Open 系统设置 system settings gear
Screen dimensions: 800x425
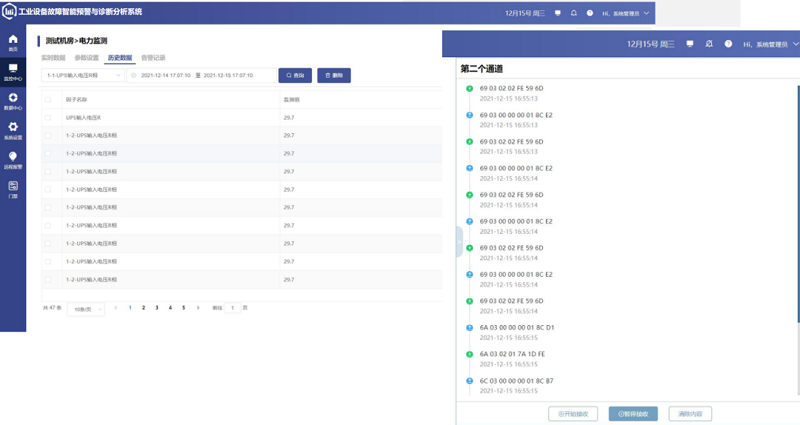pos(13,130)
